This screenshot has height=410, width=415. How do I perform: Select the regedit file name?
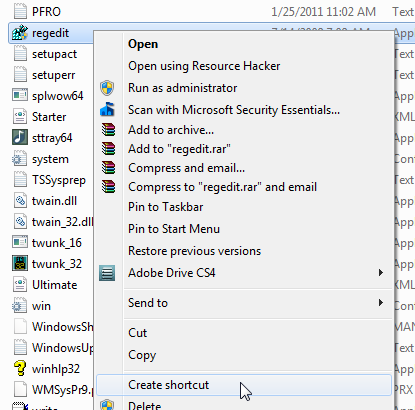point(50,33)
